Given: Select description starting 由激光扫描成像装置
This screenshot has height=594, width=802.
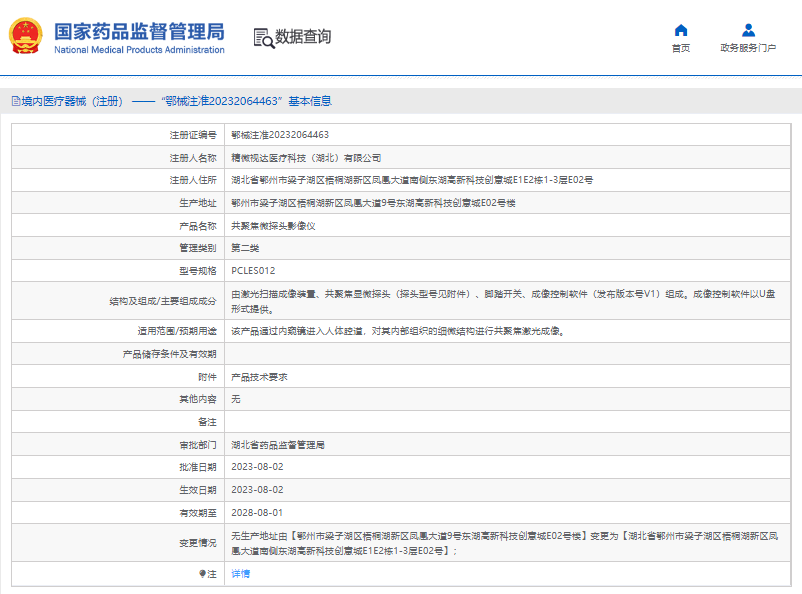Looking at the screenshot, I should click(x=503, y=301).
